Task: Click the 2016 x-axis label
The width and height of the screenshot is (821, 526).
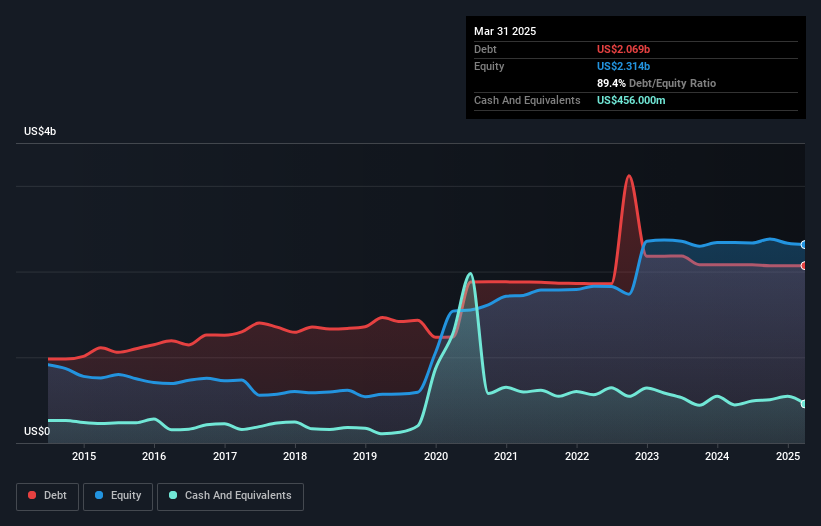Action: 154,456
